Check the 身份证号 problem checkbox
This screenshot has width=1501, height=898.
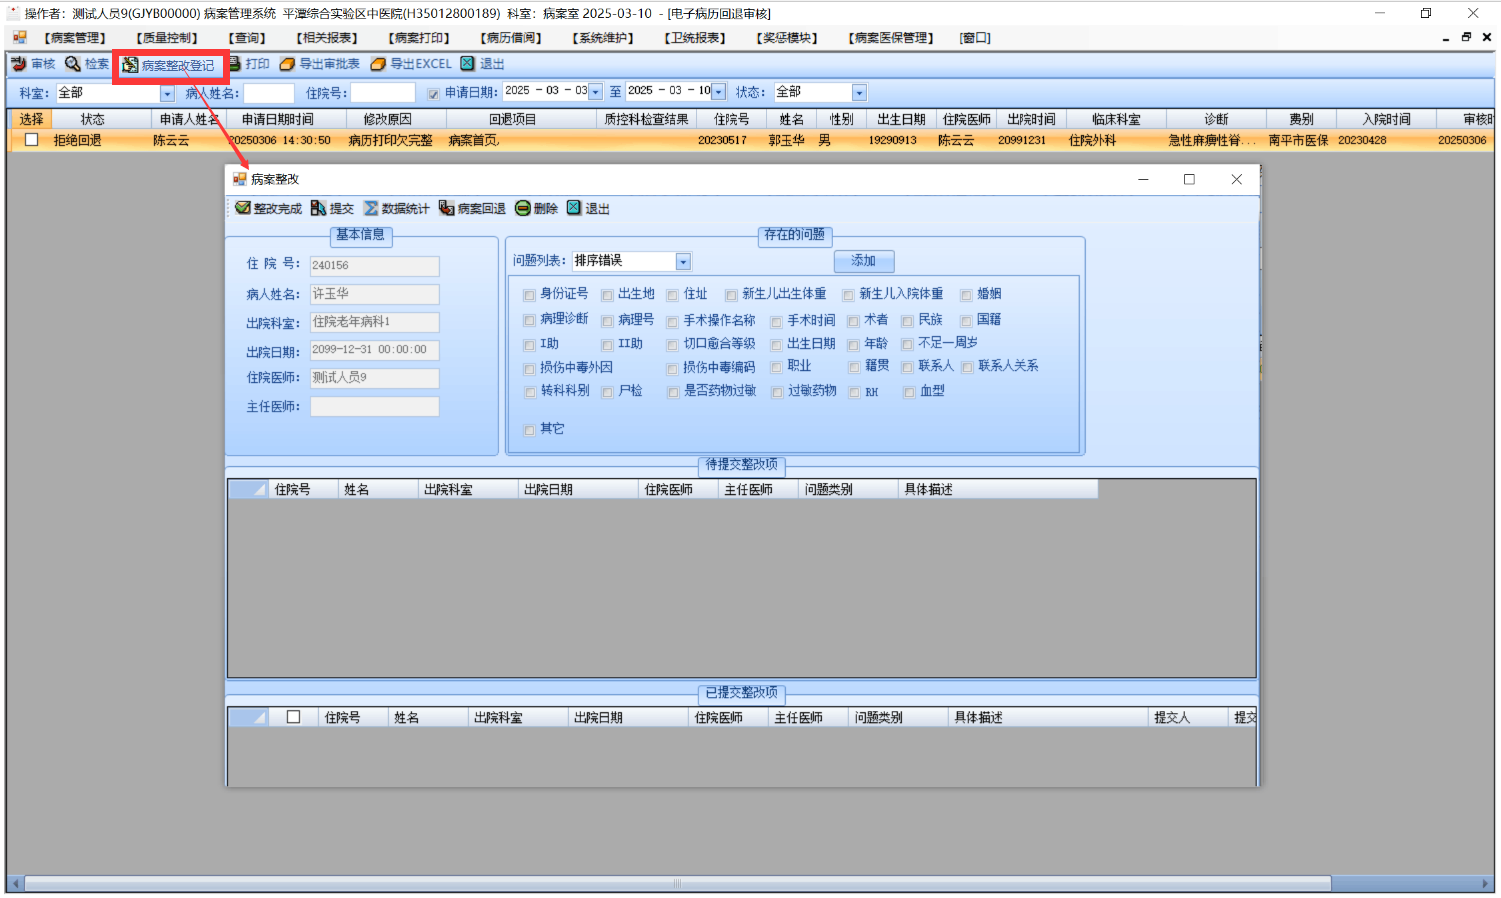[x=529, y=295]
